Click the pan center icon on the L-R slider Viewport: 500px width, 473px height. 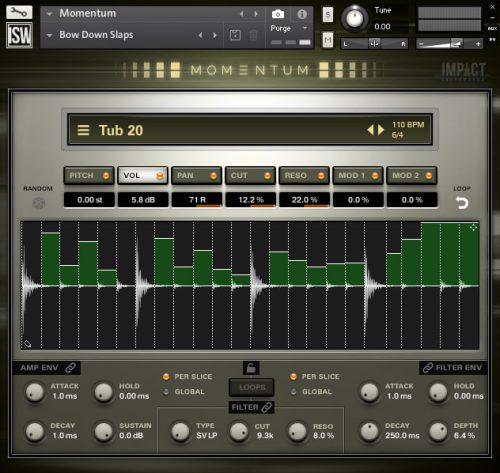(374, 44)
